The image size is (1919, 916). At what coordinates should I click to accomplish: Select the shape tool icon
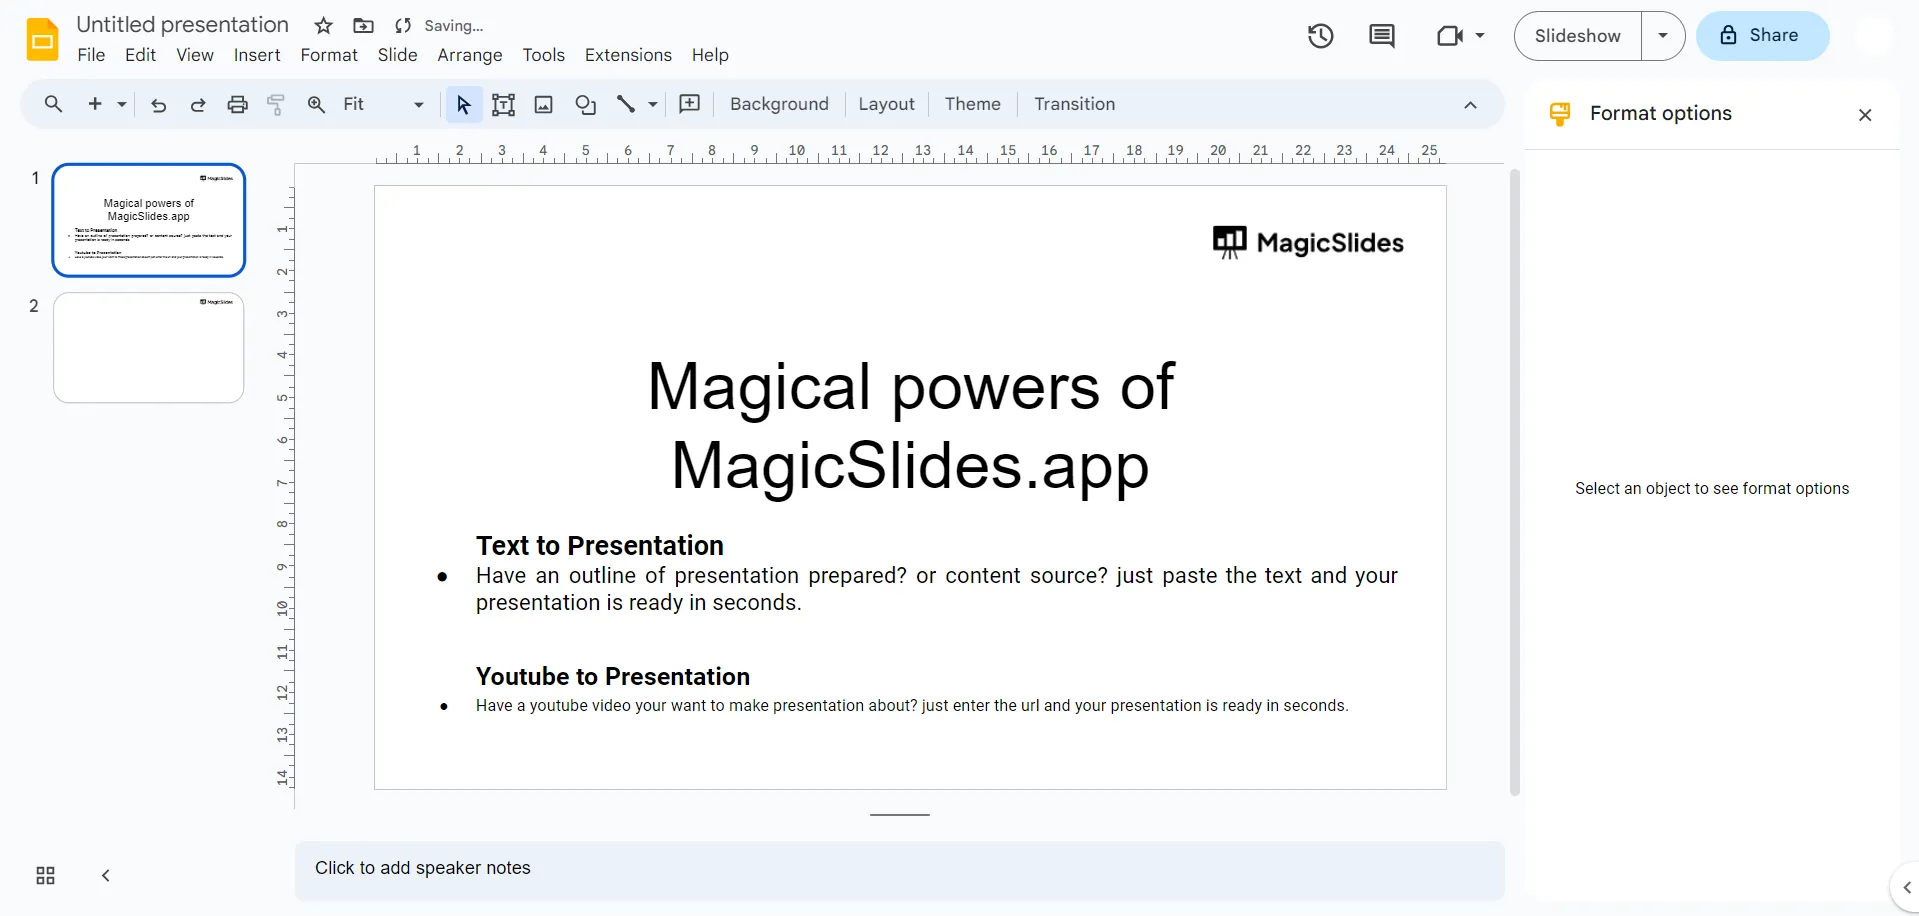tap(586, 104)
